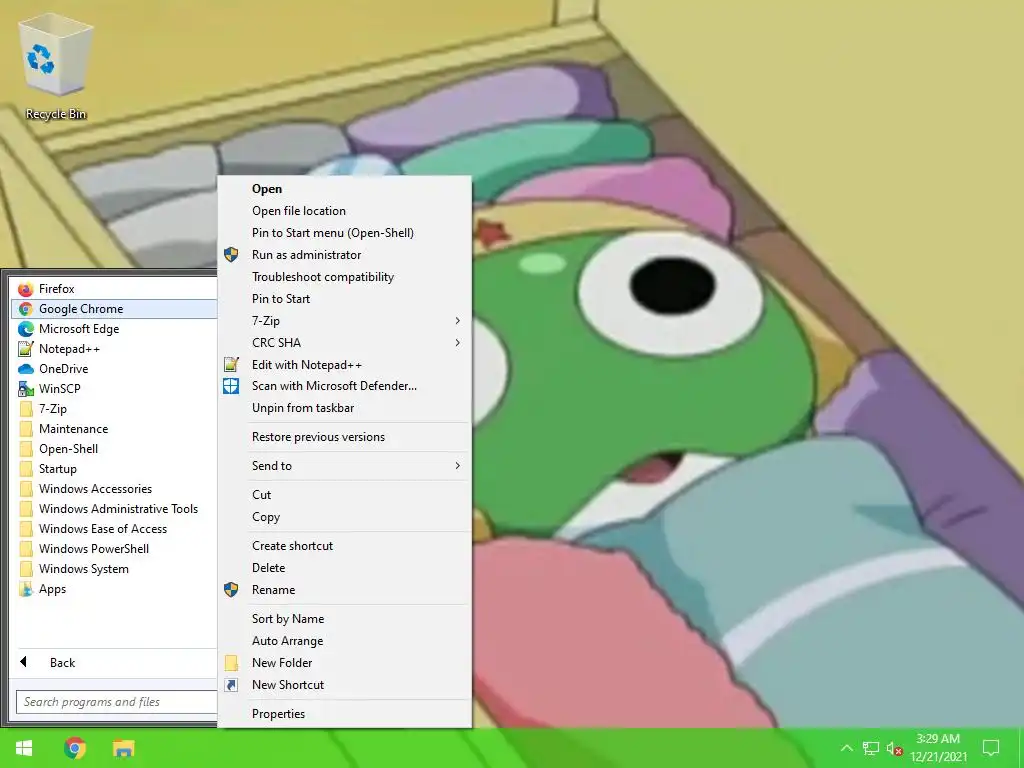Click the Apps icon in programs list
Viewport: 1024px width, 768px height.
25,589
